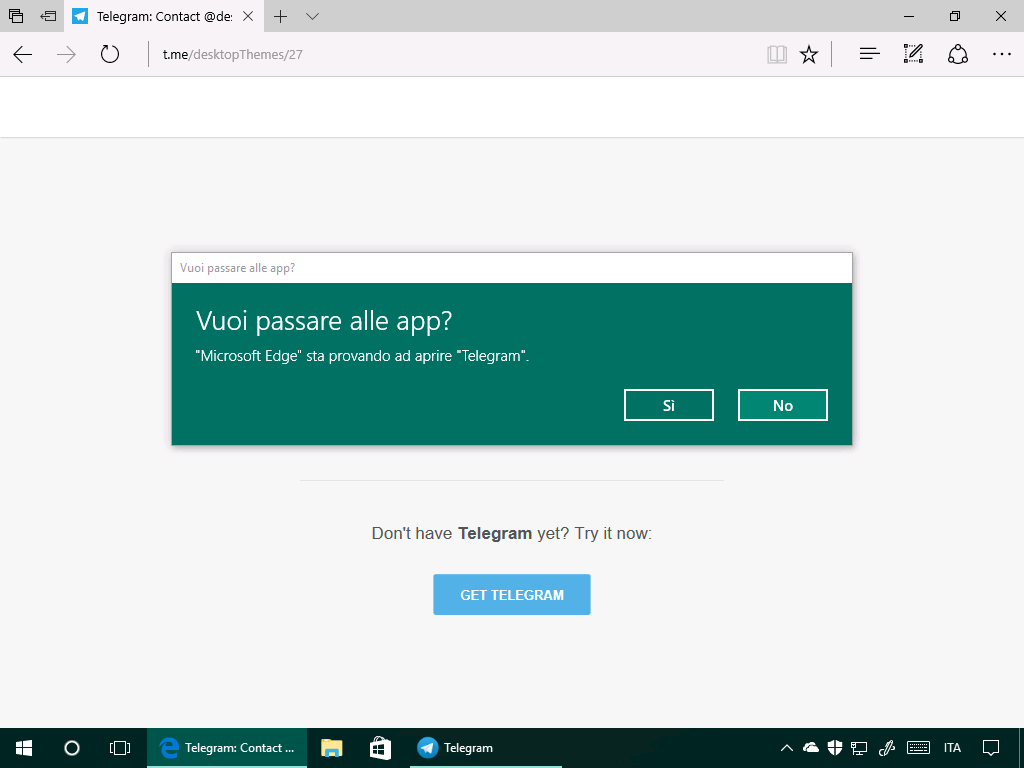1024x768 pixels.
Task: Switch to Telegram app on taskbar
Action: pos(486,748)
